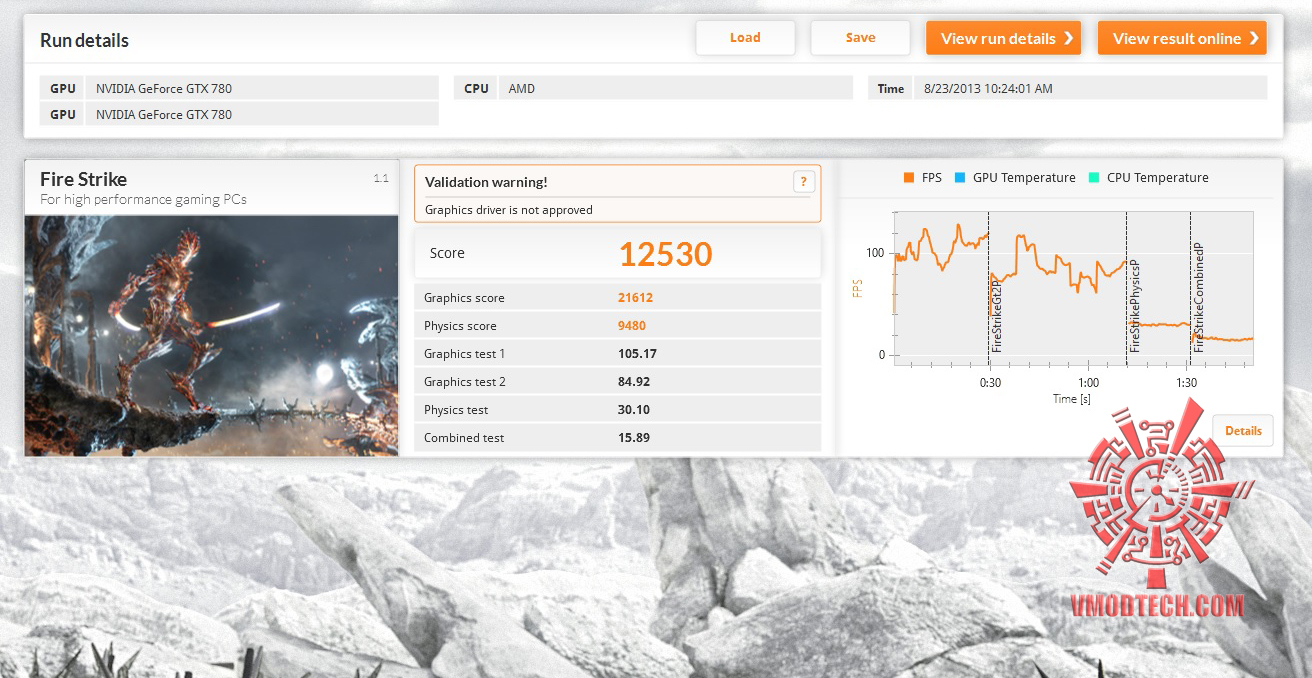This screenshot has width=1312, height=678.
Task: Click the version 1.1 label by Fire Strike
Action: click(381, 178)
